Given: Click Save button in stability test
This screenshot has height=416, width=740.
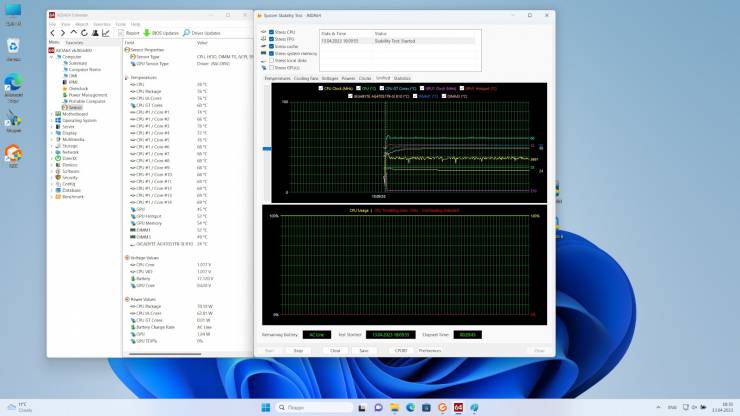Looking at the screenshot, I should tap(364, 351).
